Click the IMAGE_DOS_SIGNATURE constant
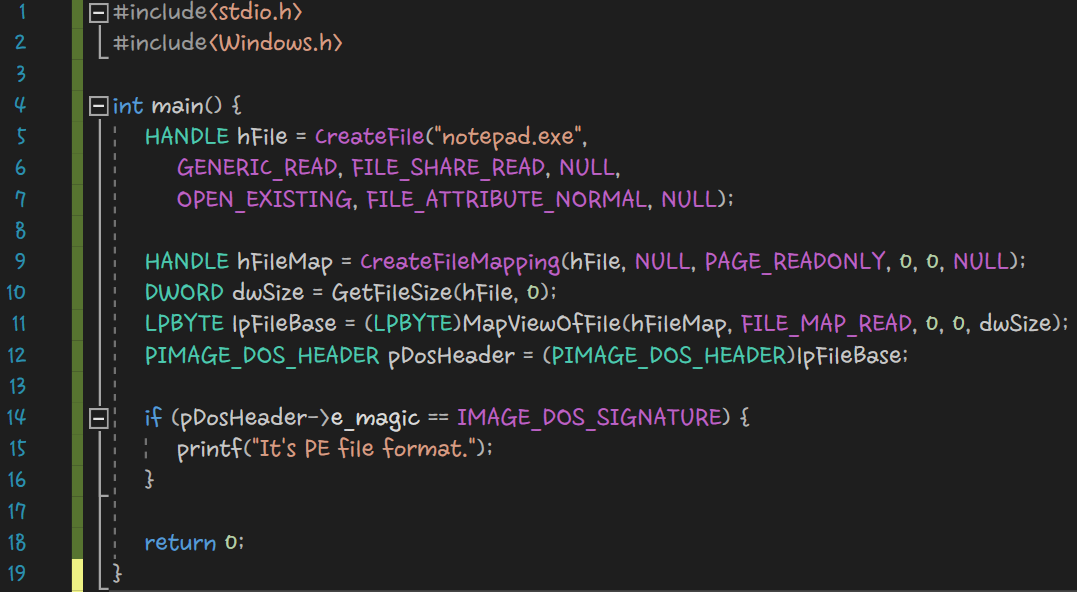Image resolution: width=1077 pixels, height=592 pixels. 590,418
